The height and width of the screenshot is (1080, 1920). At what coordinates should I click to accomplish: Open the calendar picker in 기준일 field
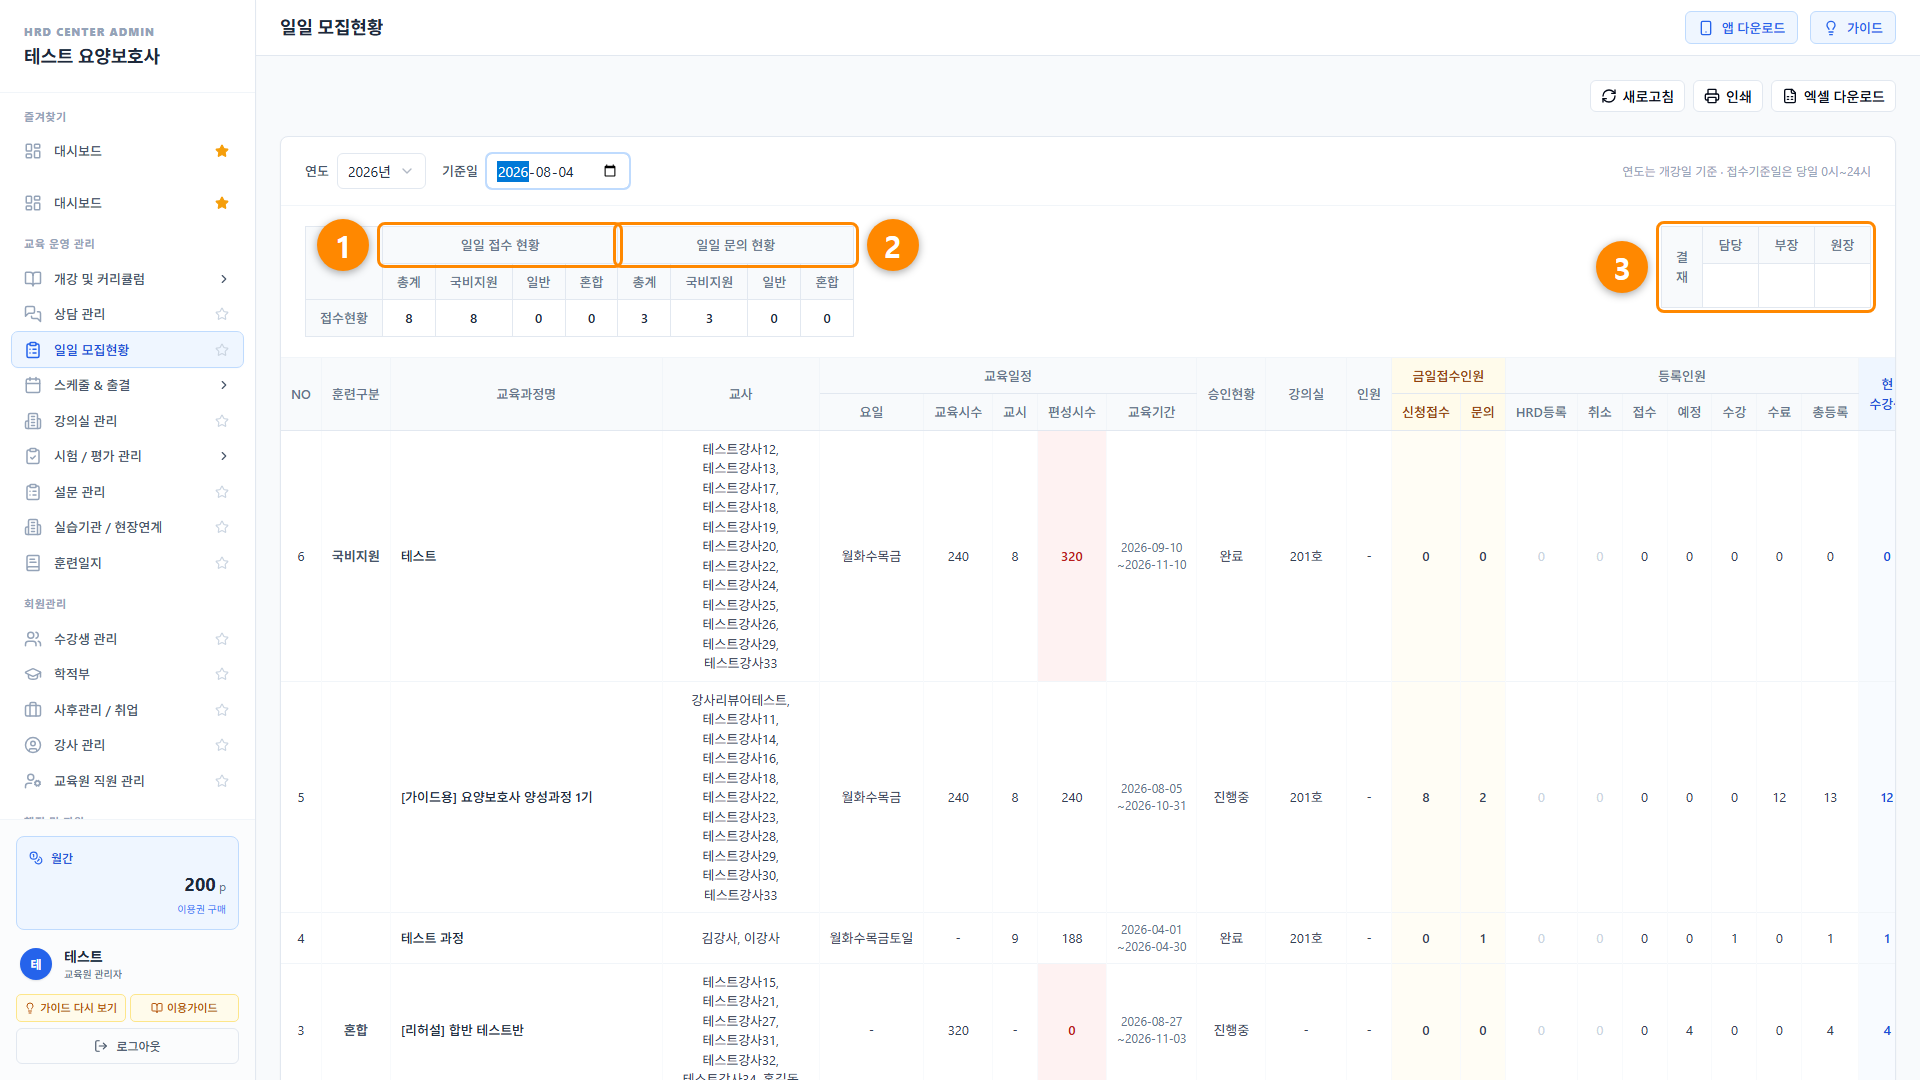point(610,171)
